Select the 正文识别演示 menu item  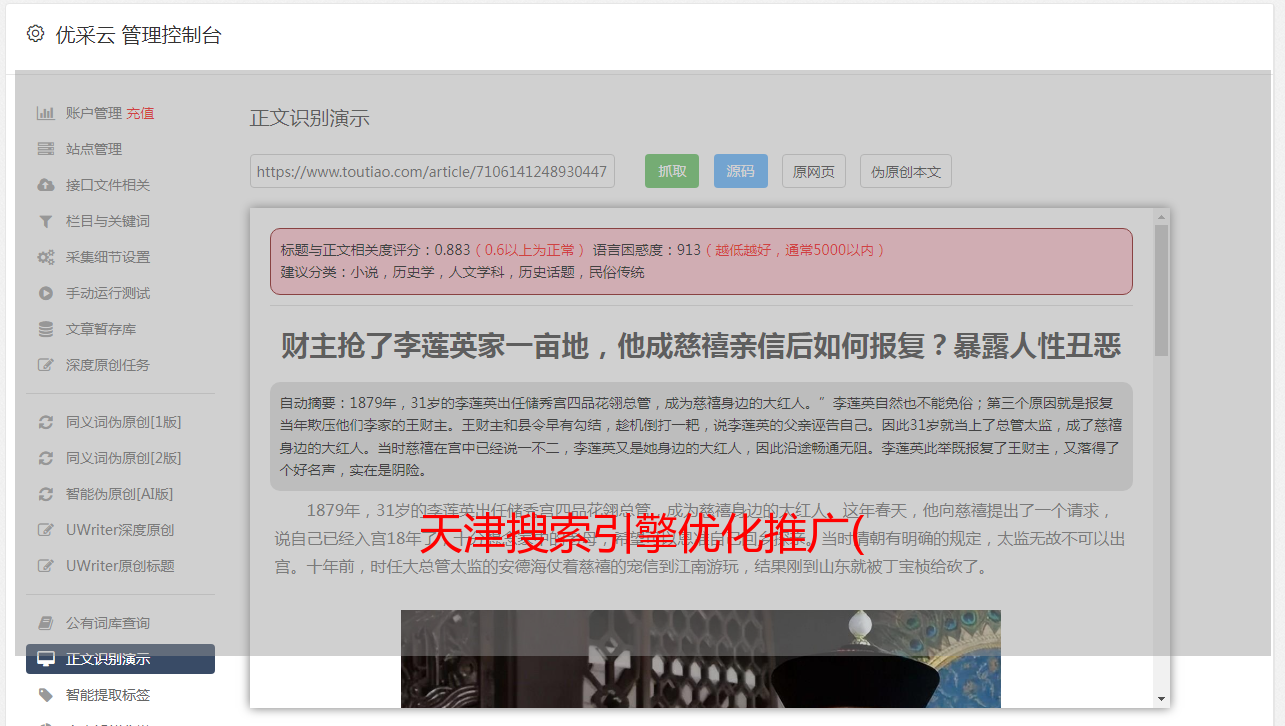pos(120,659)
